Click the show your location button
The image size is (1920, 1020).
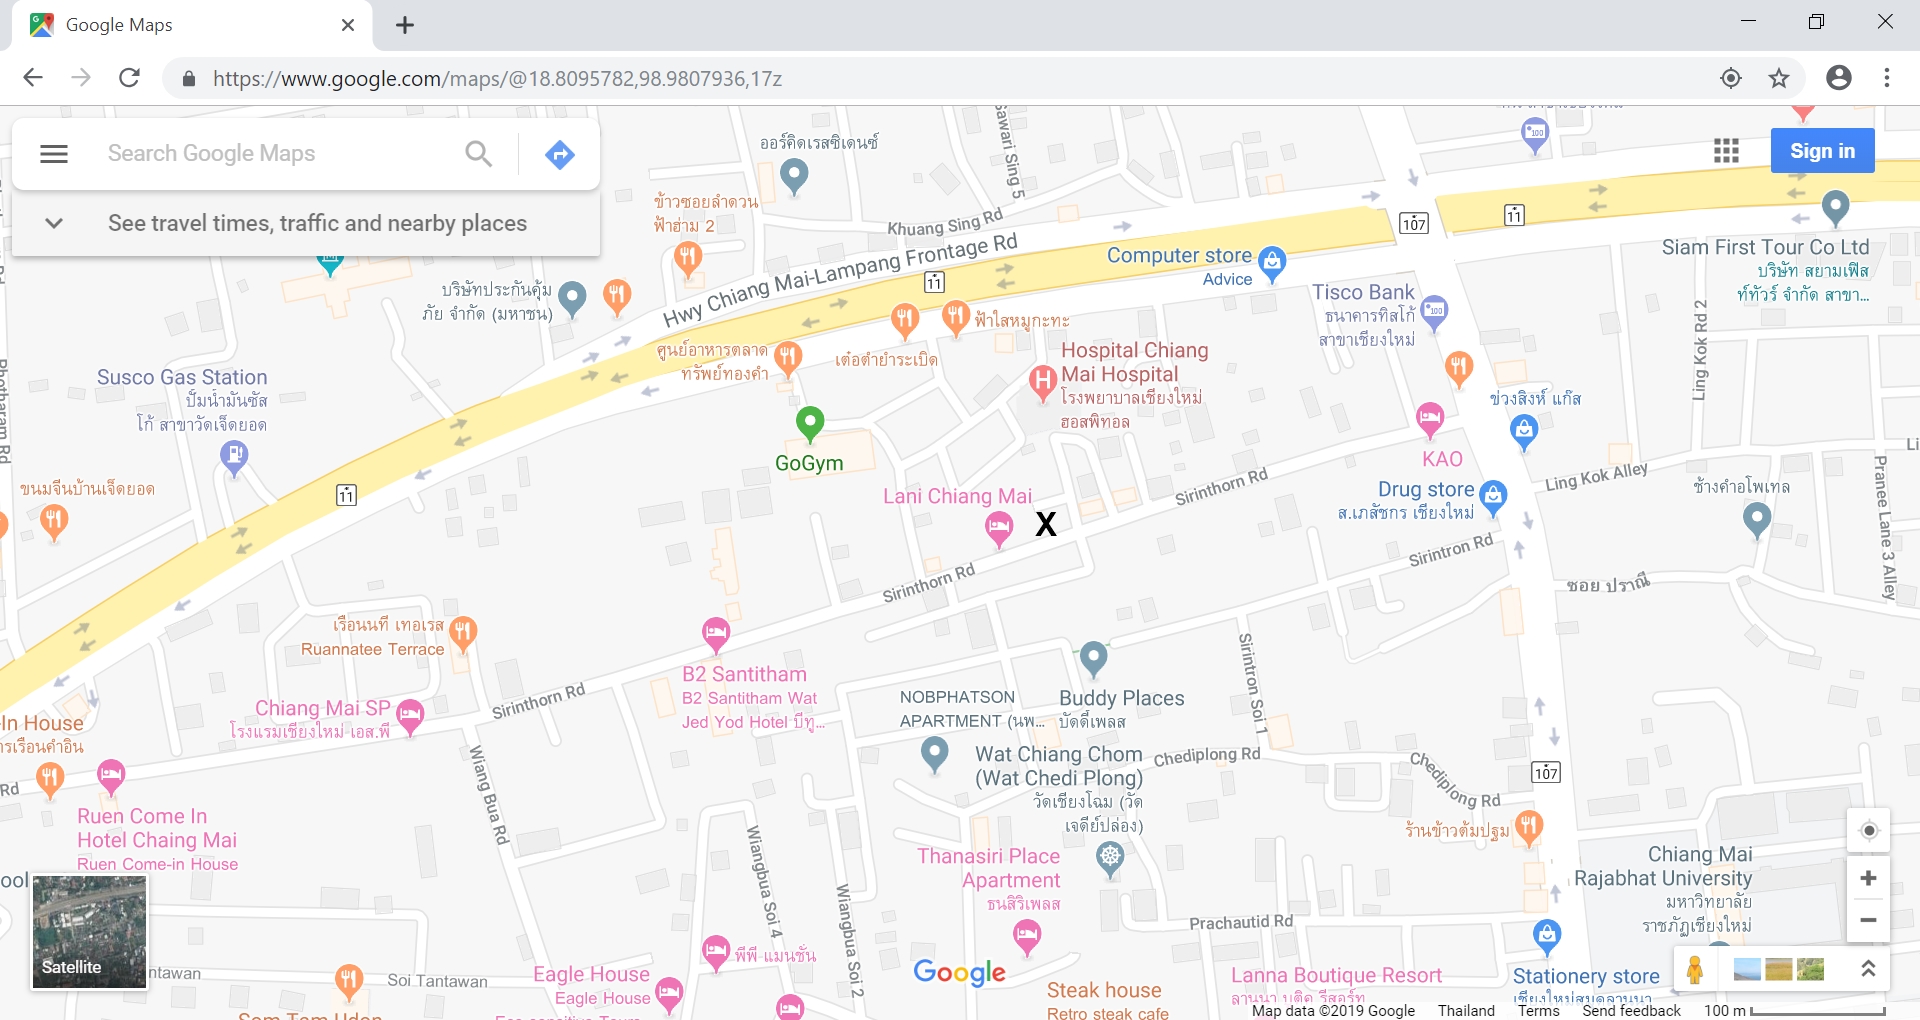pos(1868,831)
